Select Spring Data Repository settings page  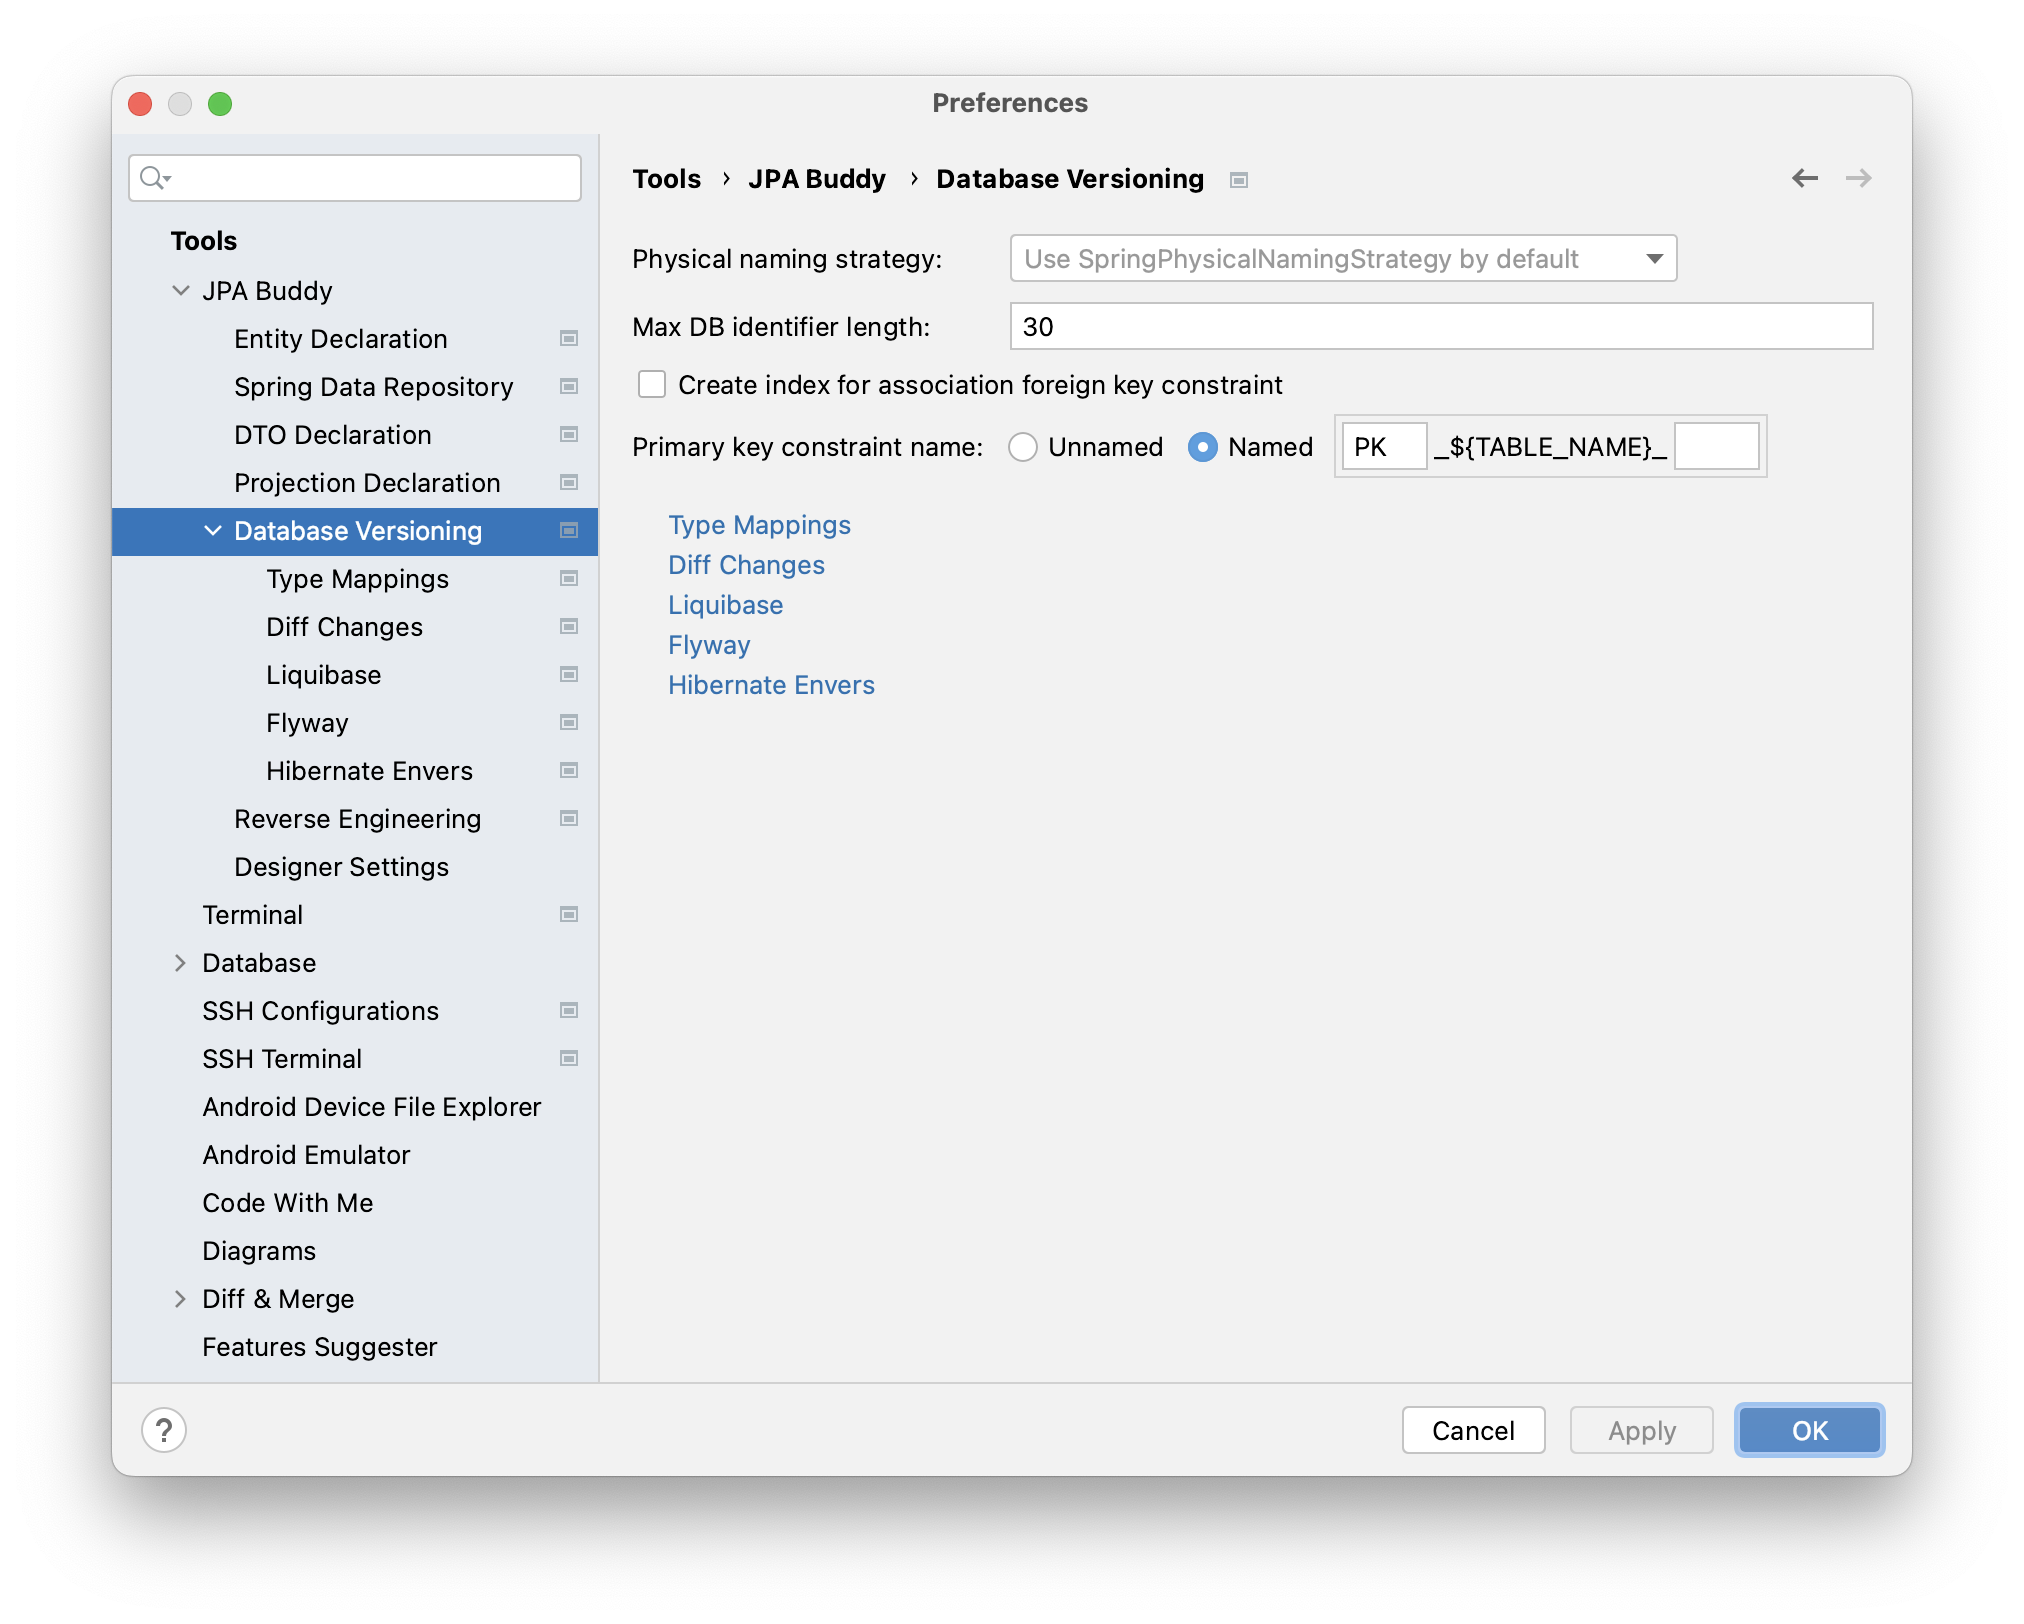pyautogui.click(x=373, y=387)
